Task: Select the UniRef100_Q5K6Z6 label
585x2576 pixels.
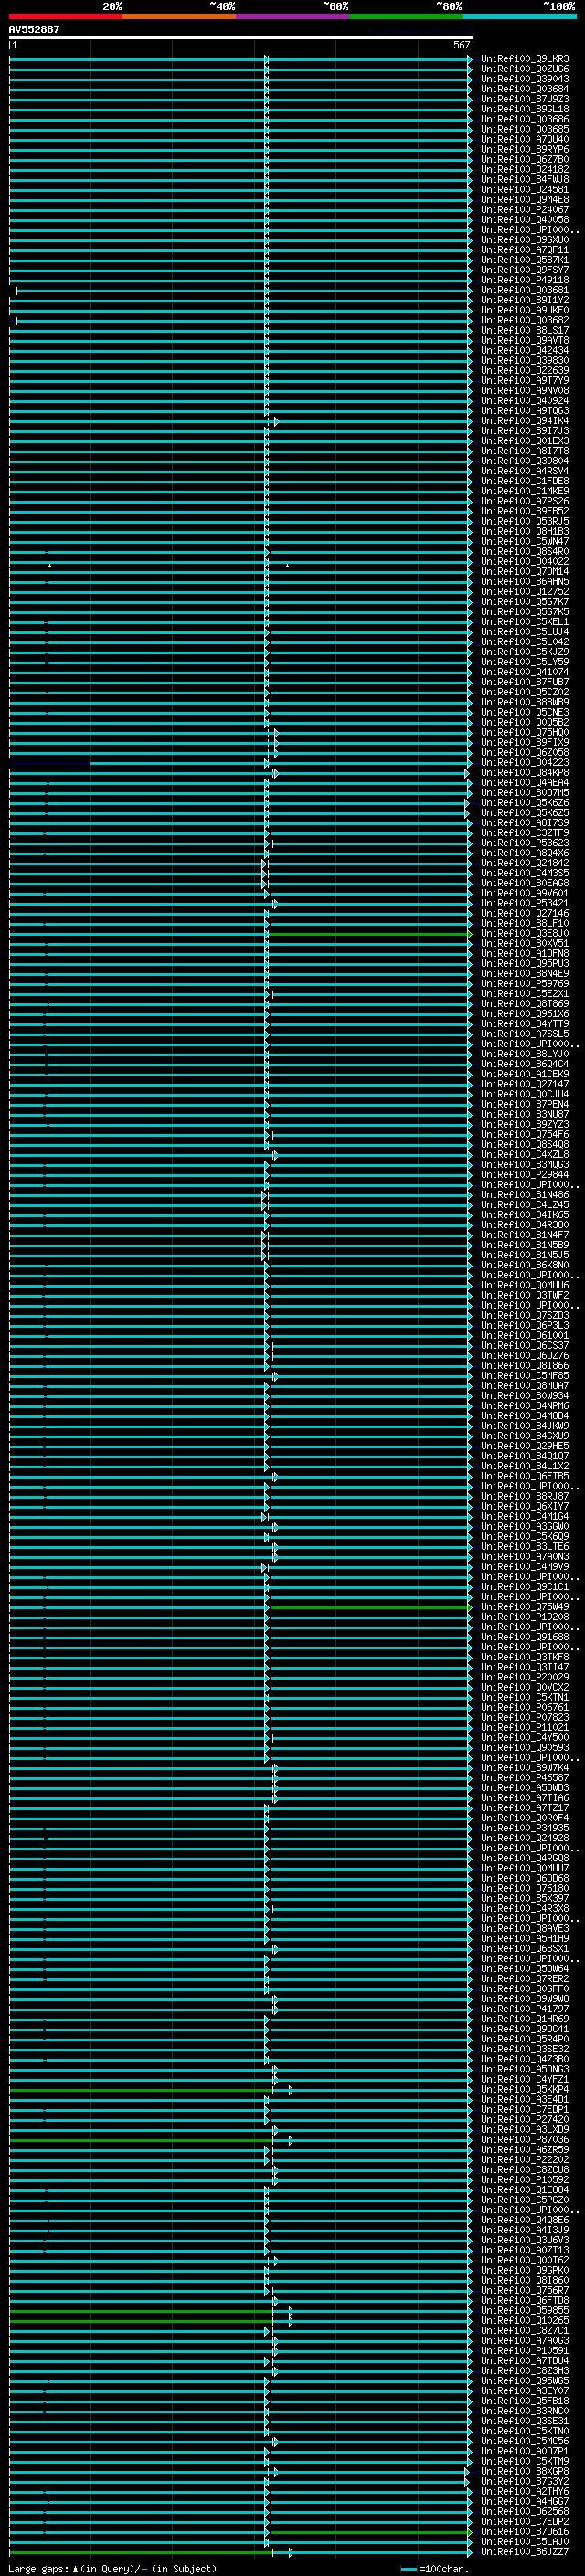Action: coord(525,802)
